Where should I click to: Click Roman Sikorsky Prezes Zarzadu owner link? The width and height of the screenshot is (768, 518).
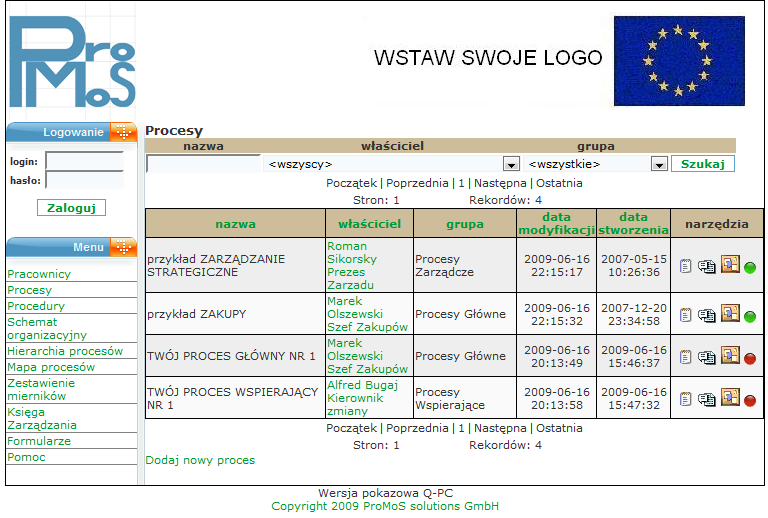pyautogui.click(x=352, y=265)
